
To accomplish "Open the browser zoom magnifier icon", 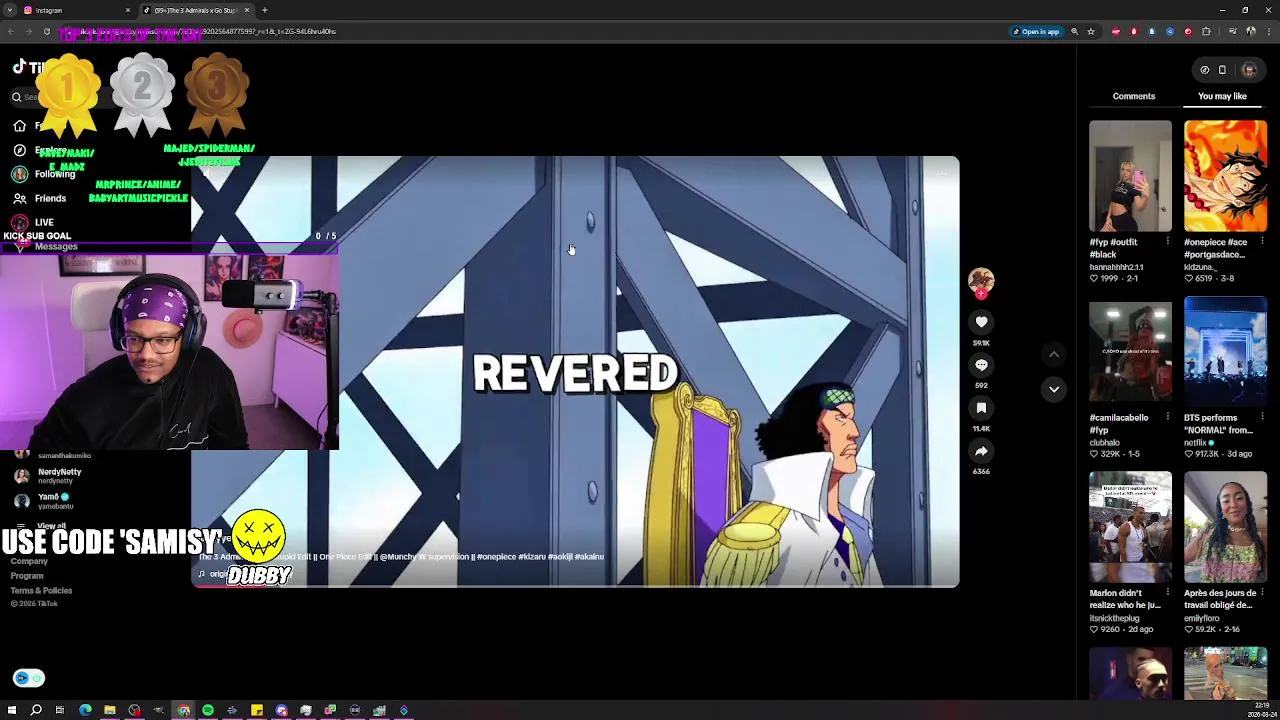I will point(1075,31).
